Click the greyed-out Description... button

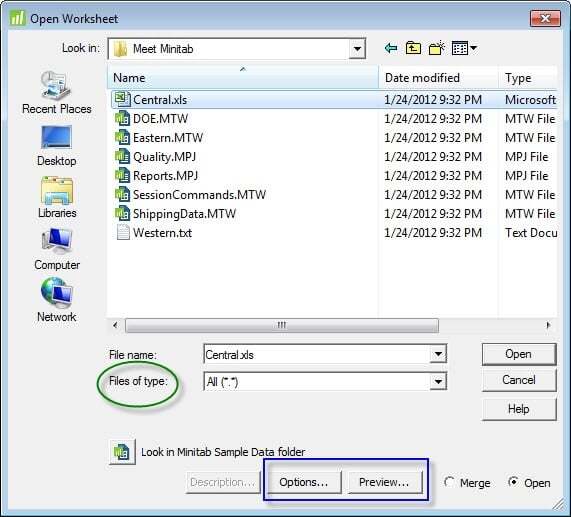click(x=223, y=482)
